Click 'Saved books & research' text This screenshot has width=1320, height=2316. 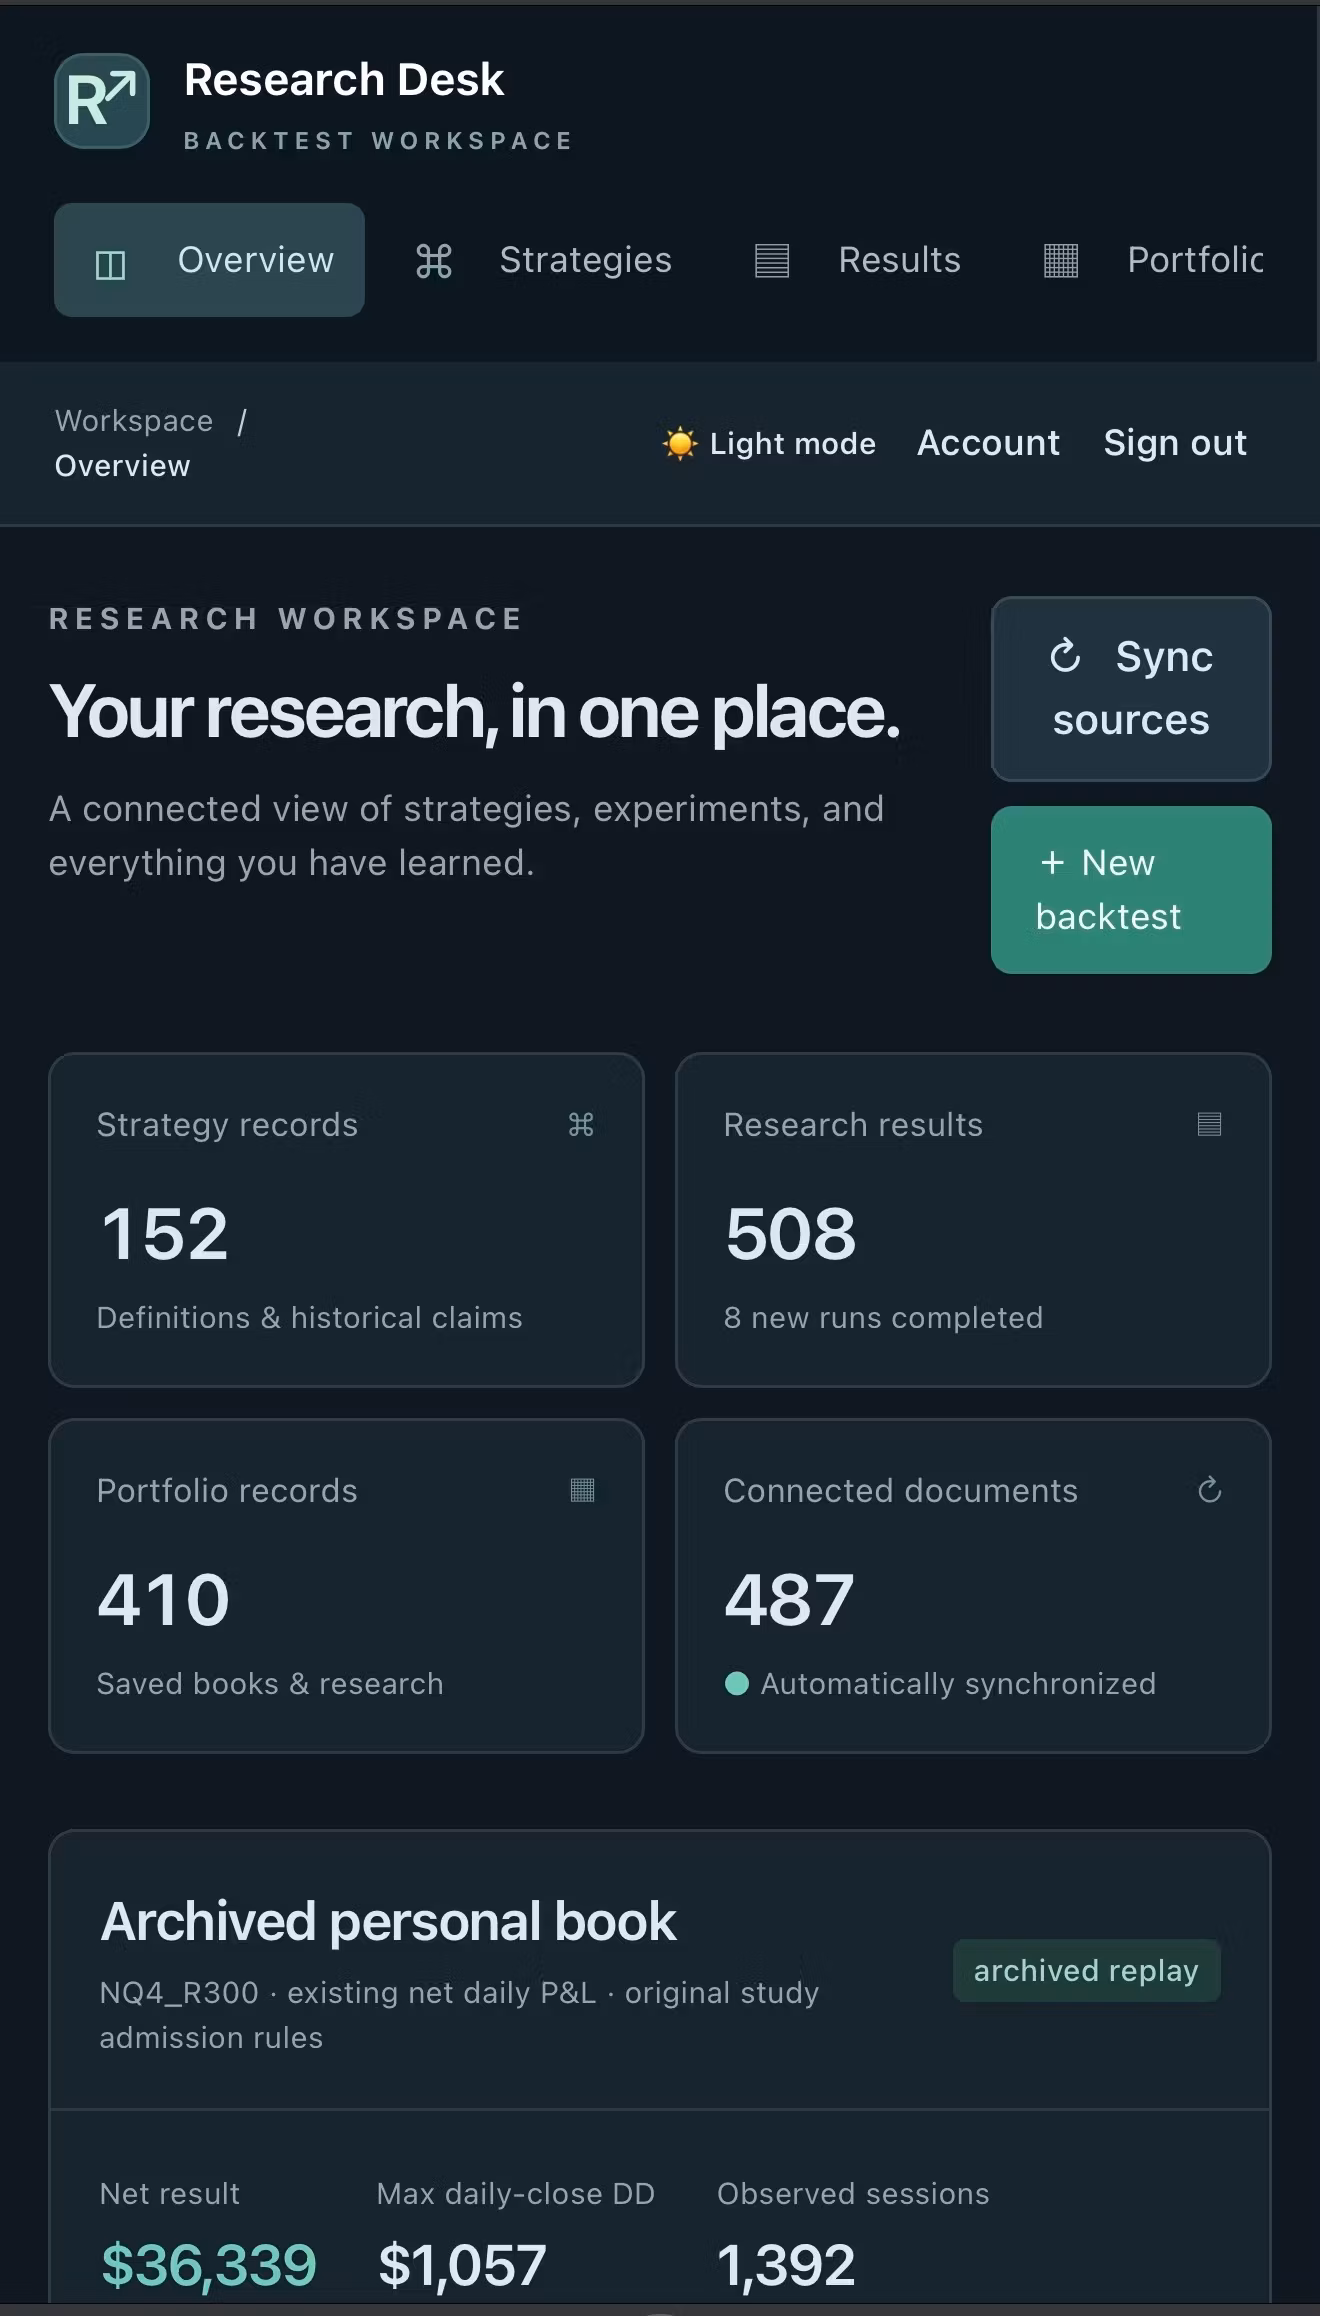coord(270,1684)
